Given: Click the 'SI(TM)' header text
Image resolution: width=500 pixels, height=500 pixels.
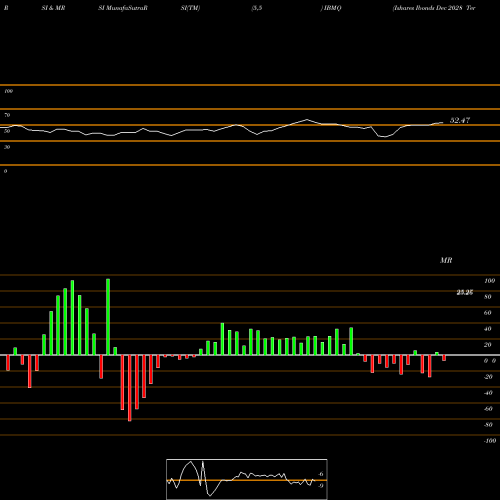Looking at the screenshot, I should pyautogui.click(x=190, y=8).
